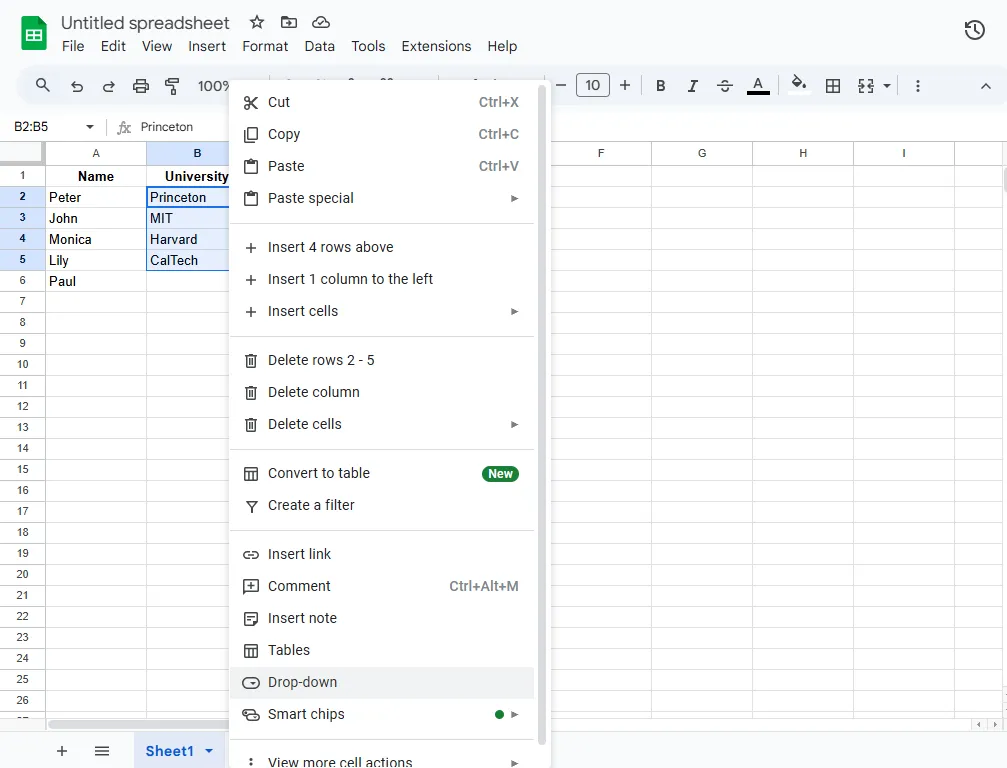The image size is (1007, 768).
Task: Open the borders tool
Action: click(x=833, y=86)
